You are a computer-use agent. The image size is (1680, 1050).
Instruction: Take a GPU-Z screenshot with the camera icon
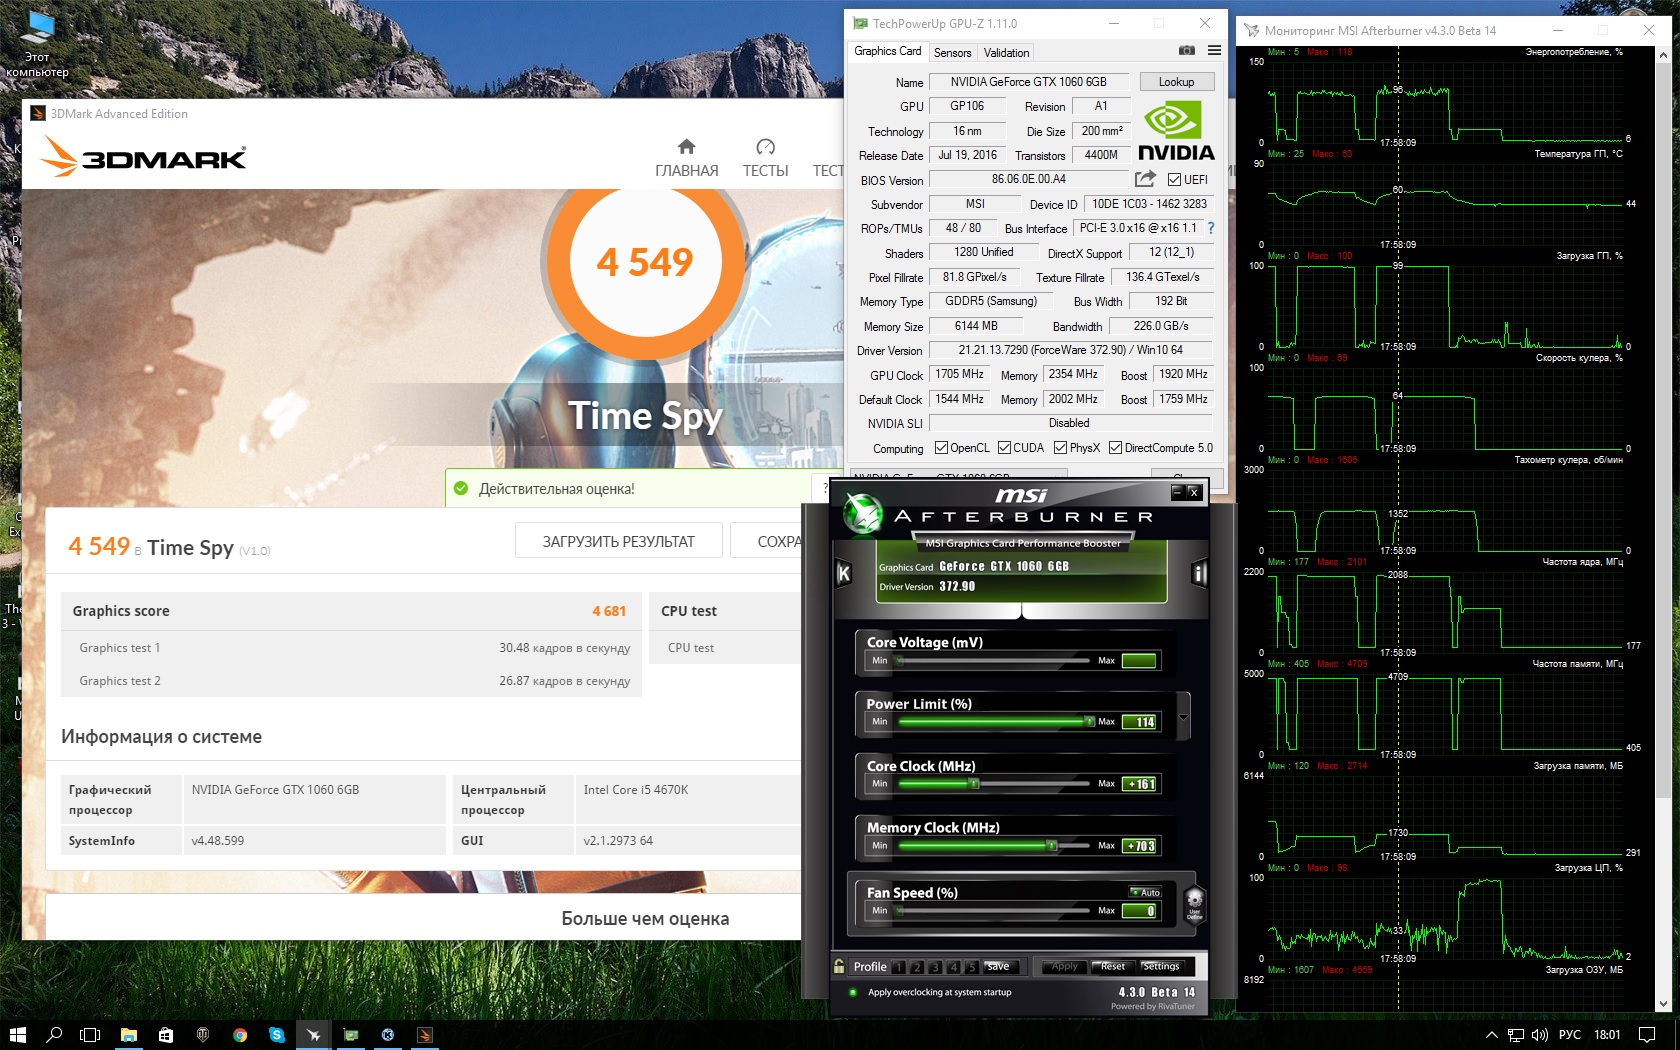tap(1187, 50)
